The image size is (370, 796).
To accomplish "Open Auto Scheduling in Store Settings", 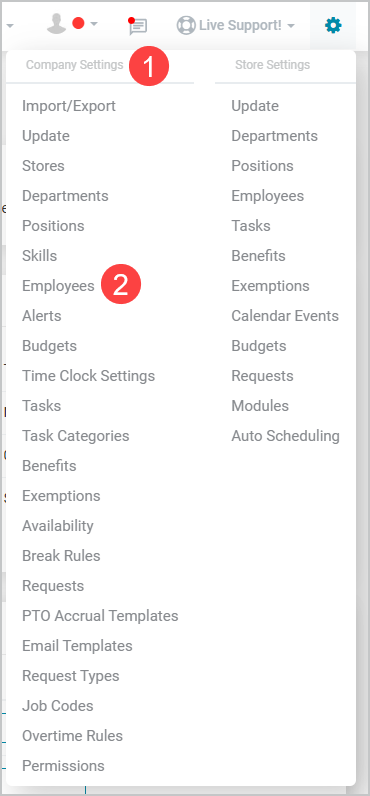I will (285, 436).
